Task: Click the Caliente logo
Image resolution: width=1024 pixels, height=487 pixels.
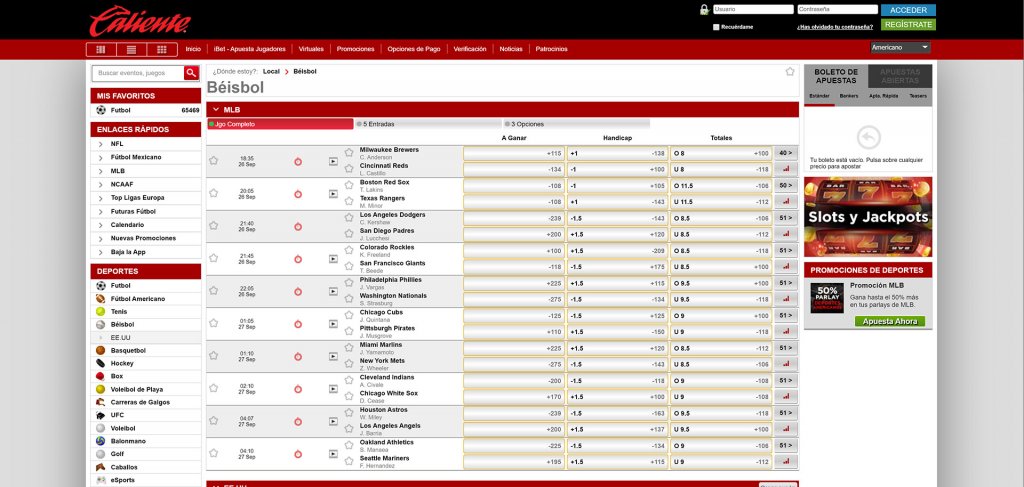Action: click(140, 21)
